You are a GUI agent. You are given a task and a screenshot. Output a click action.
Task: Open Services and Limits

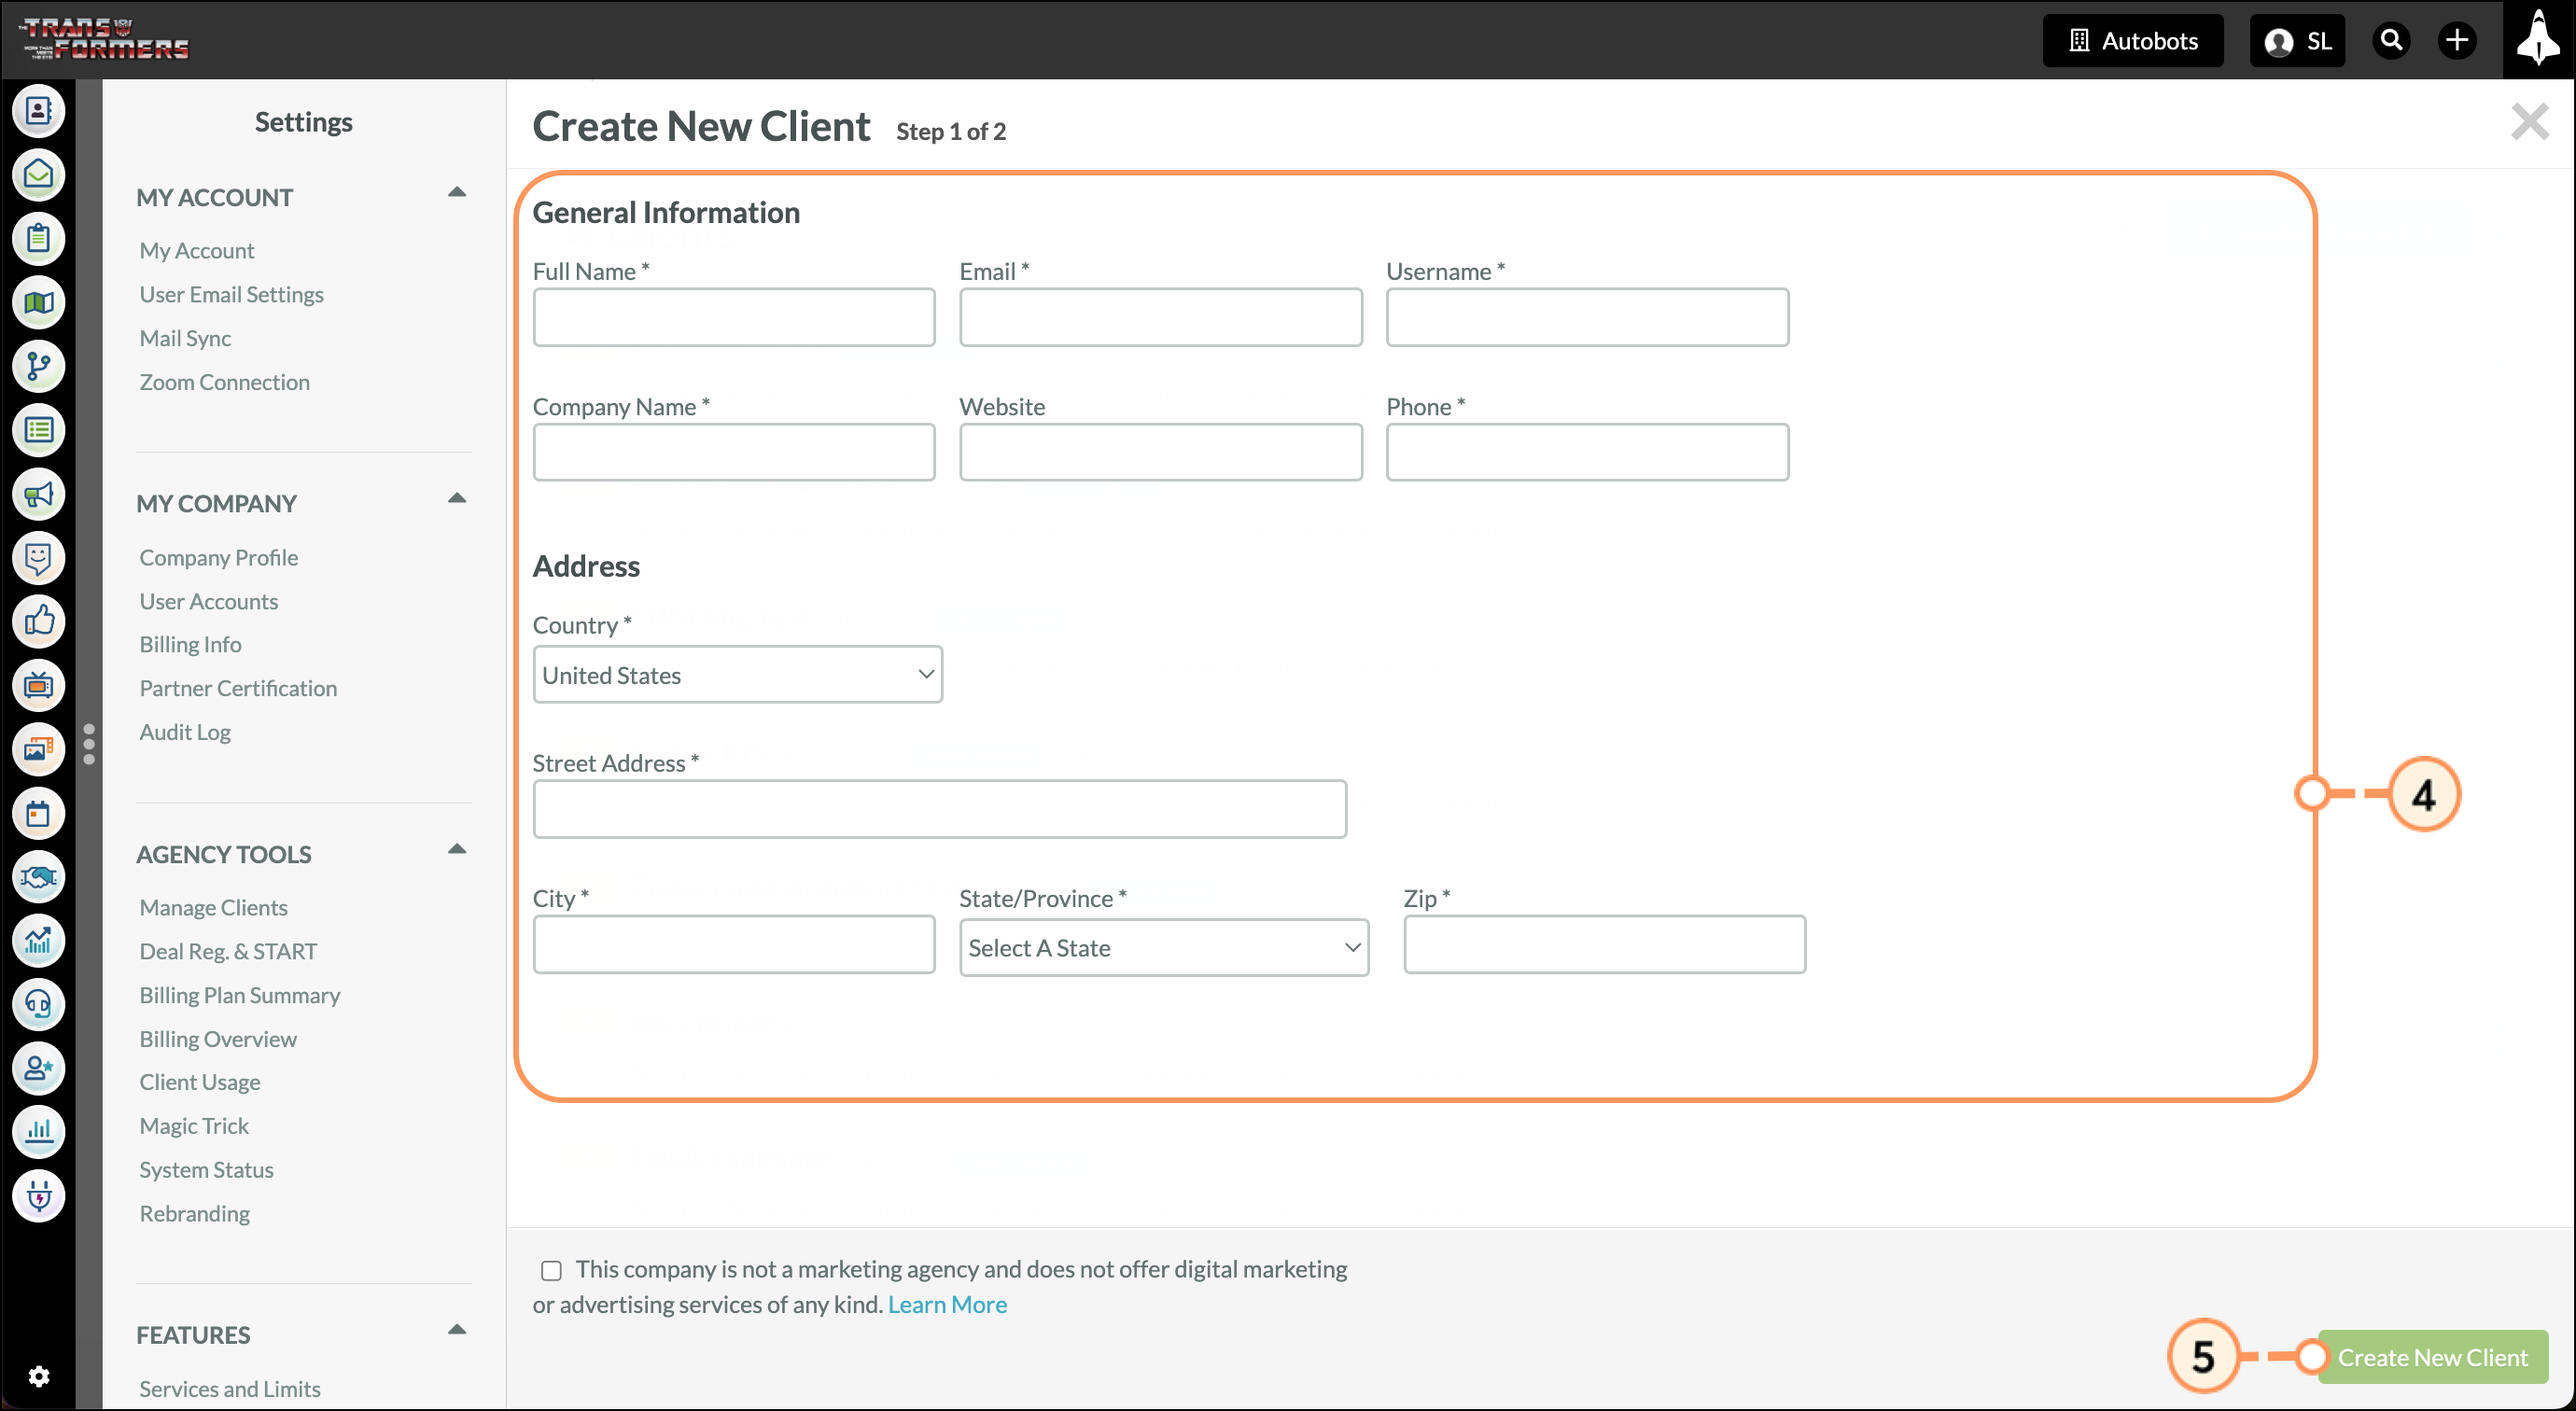[230, 1389]
